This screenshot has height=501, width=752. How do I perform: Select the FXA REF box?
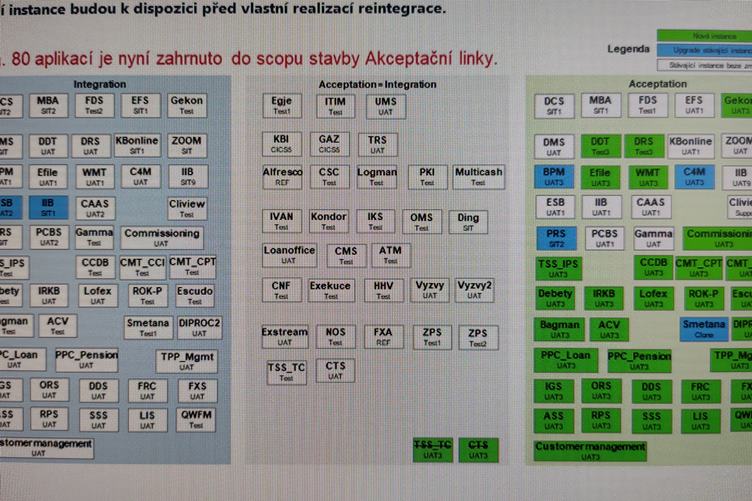(x=383, y=337)
